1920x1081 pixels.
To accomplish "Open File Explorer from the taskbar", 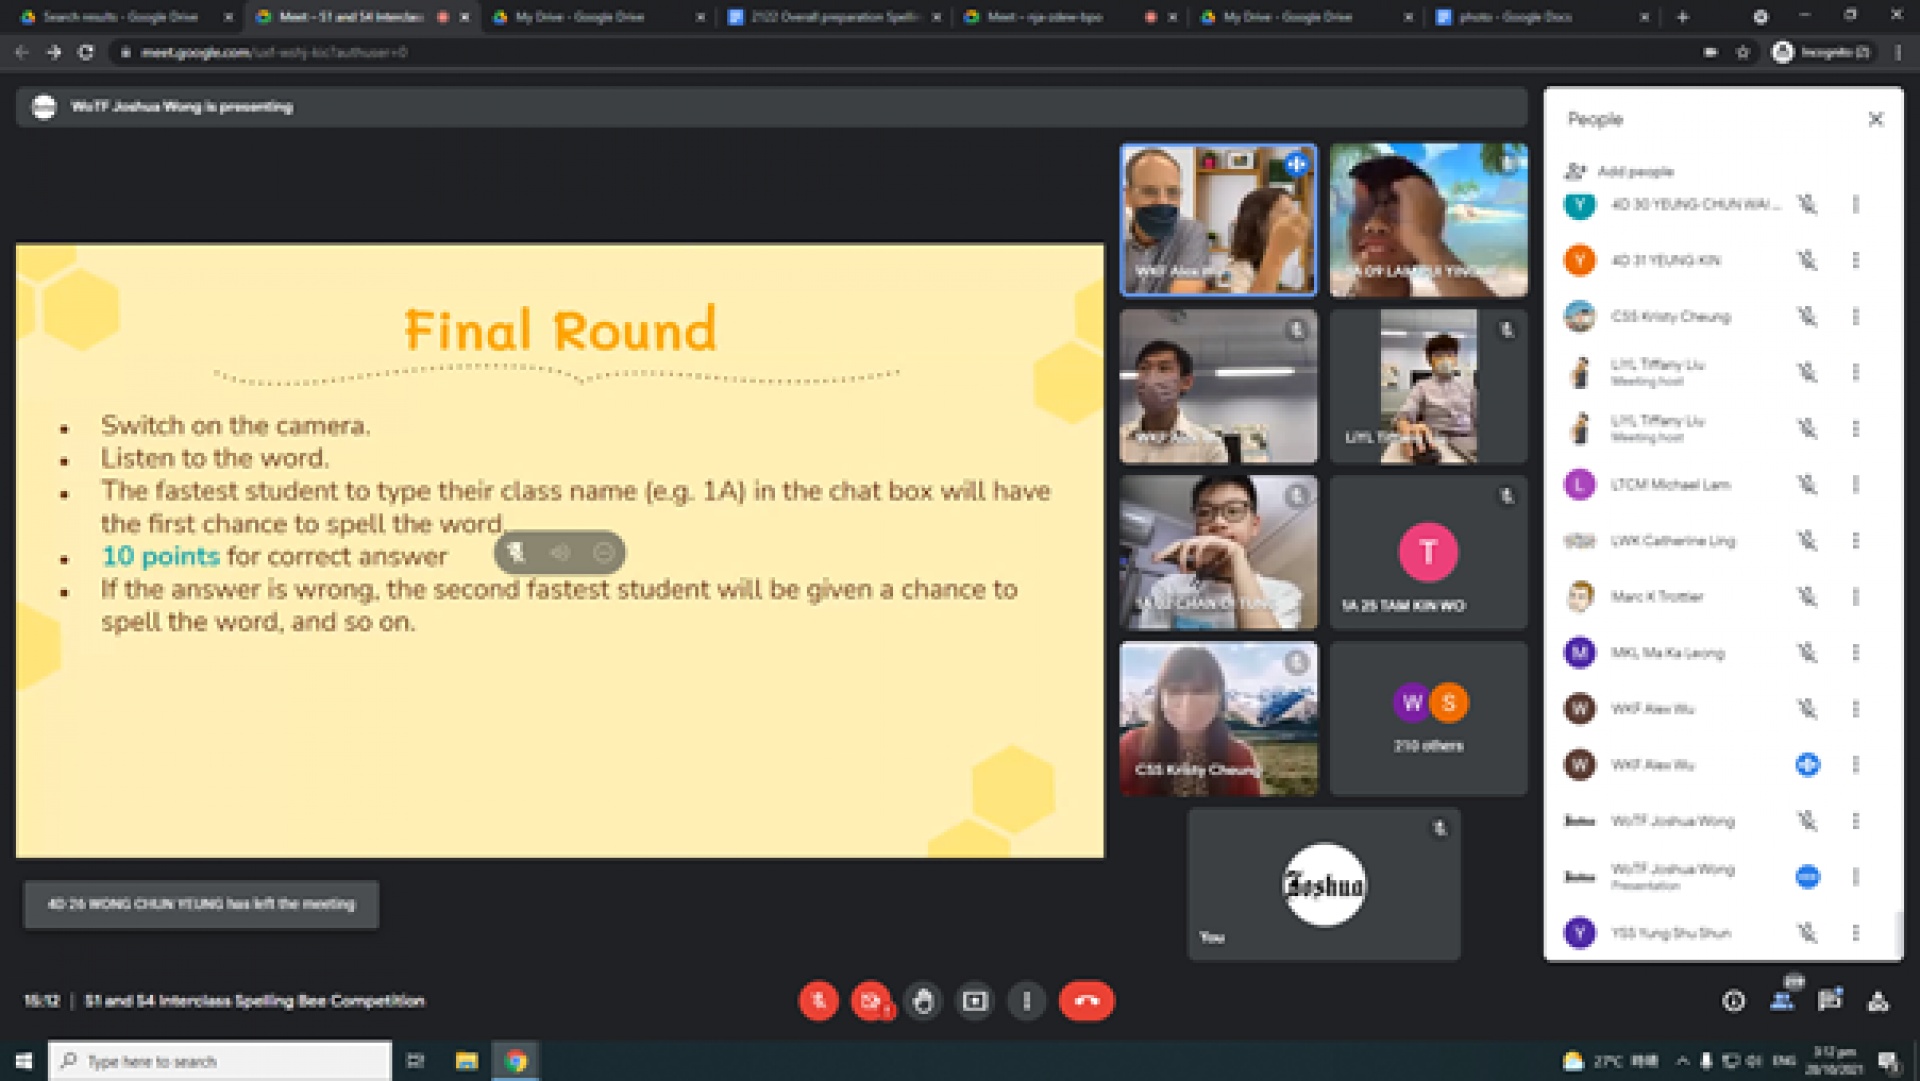I will [466, 1061].
